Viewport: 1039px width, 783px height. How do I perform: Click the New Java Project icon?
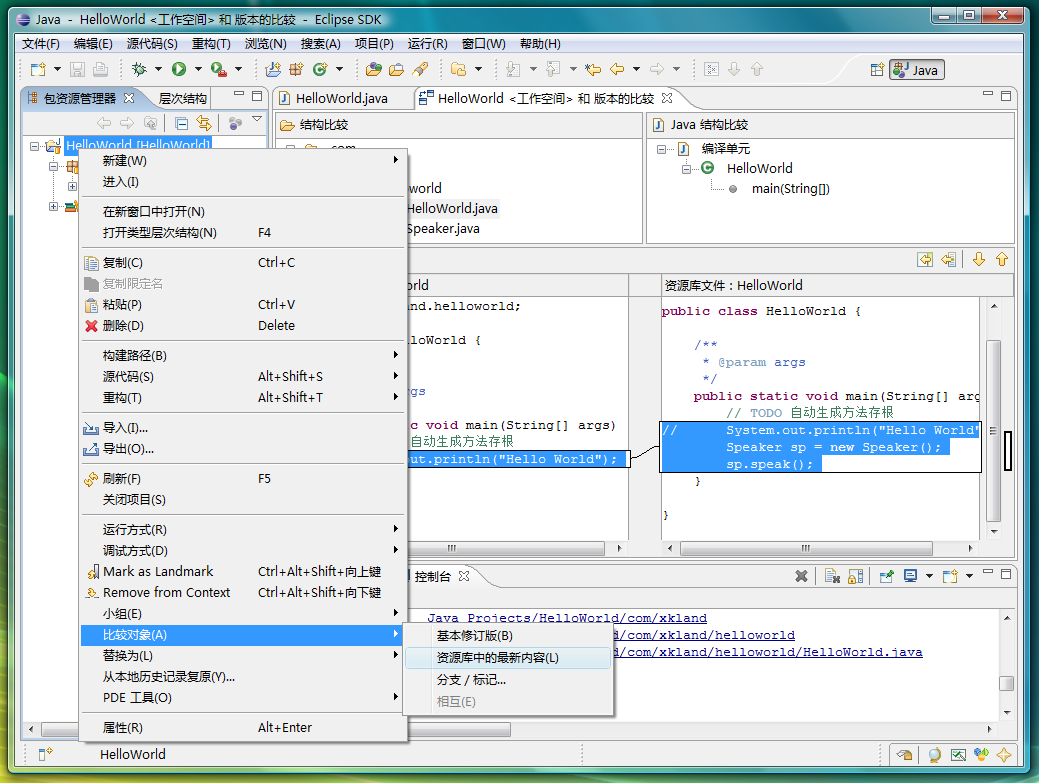pyautogui.click(x=273, y=69)
